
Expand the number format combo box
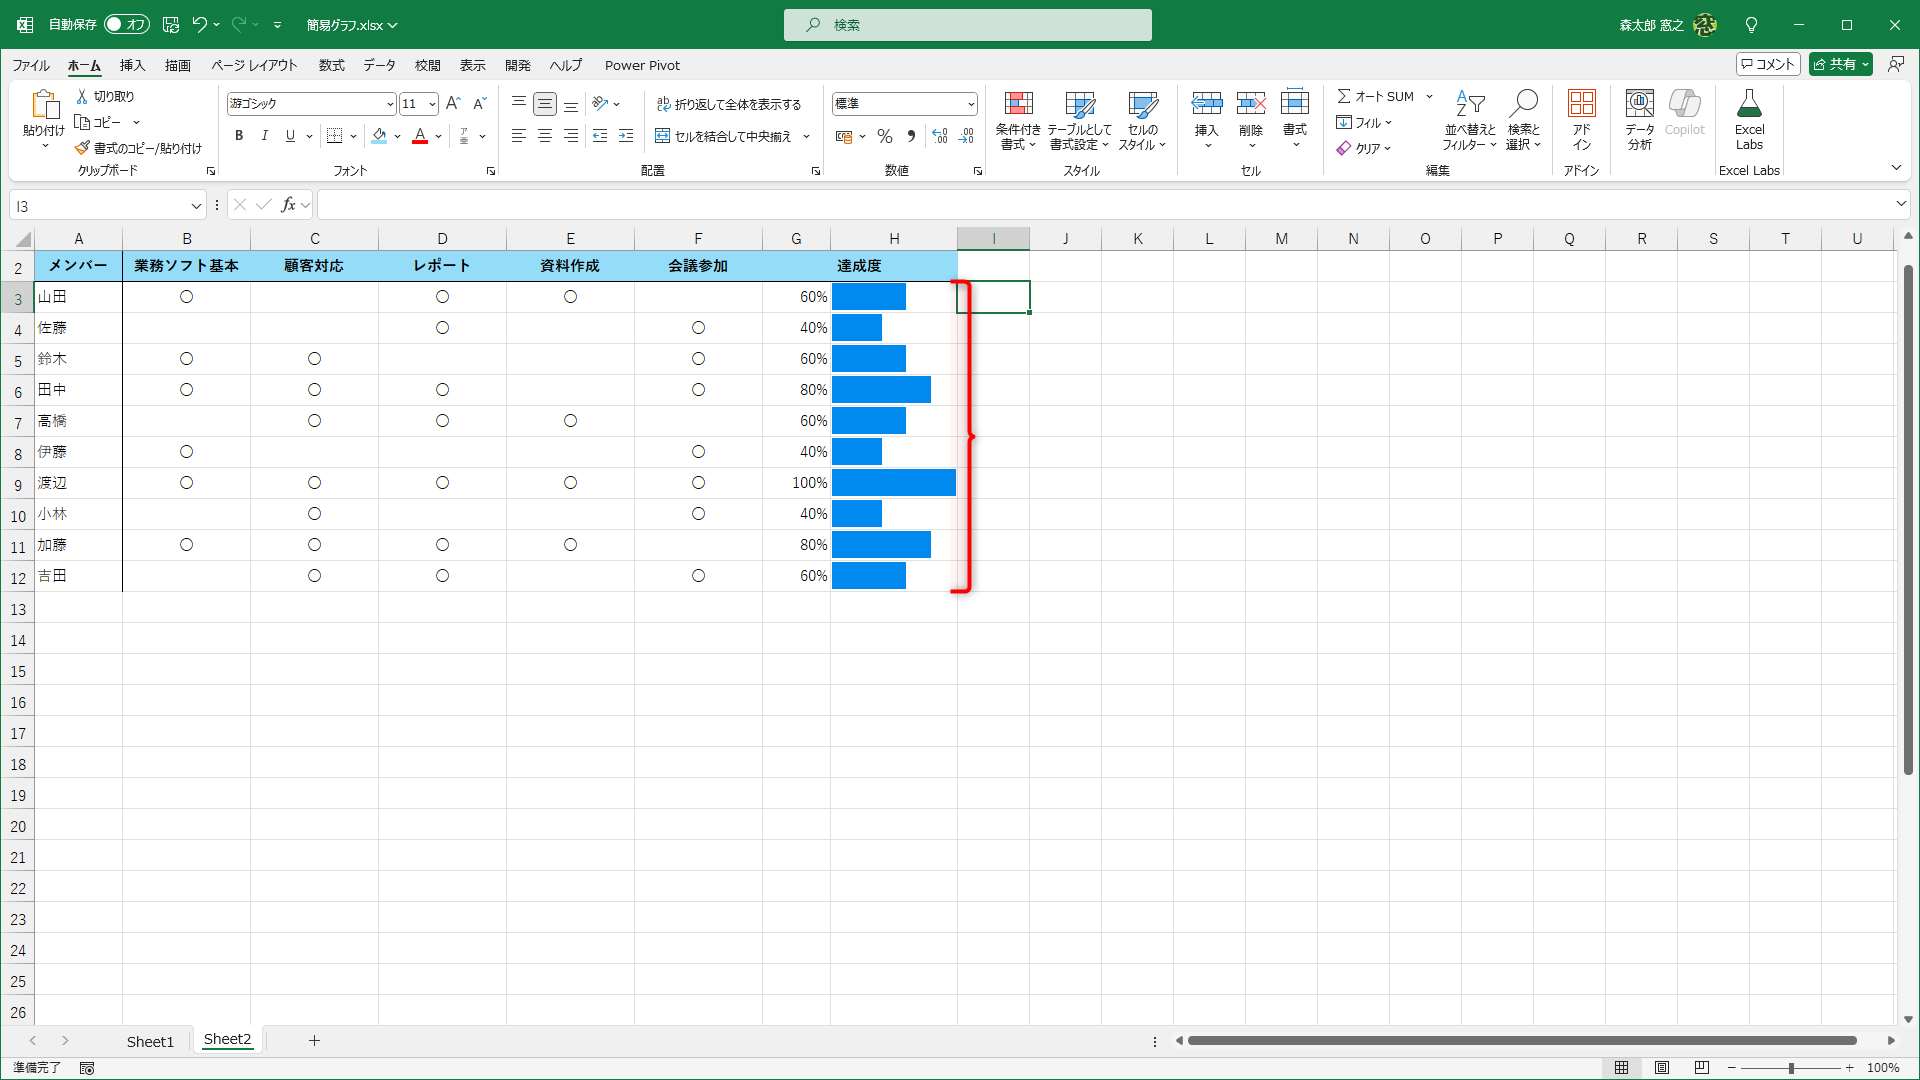[970, 104]
